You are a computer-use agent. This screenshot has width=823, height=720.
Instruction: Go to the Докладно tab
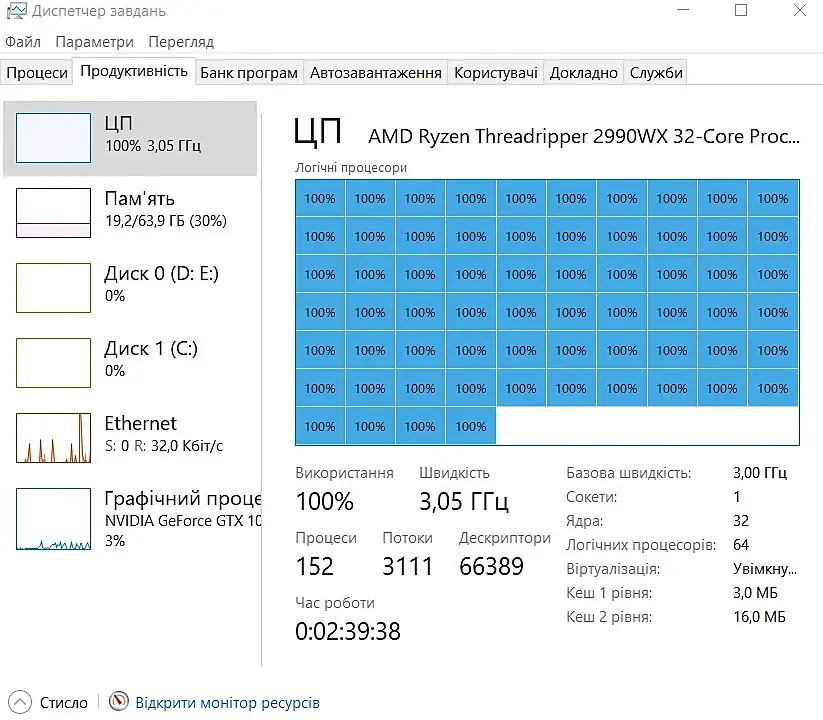583,72
